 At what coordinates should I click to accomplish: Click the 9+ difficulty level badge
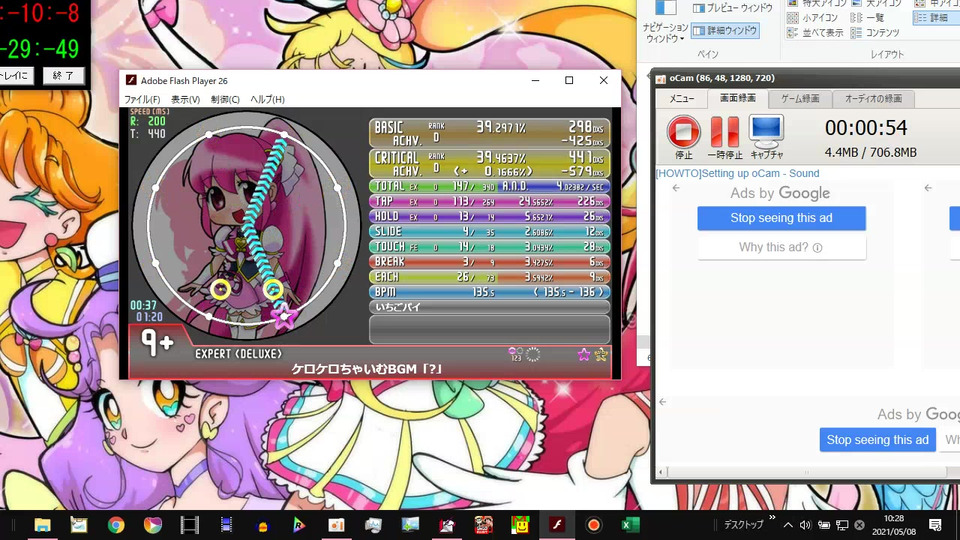[x=156, y=343]
